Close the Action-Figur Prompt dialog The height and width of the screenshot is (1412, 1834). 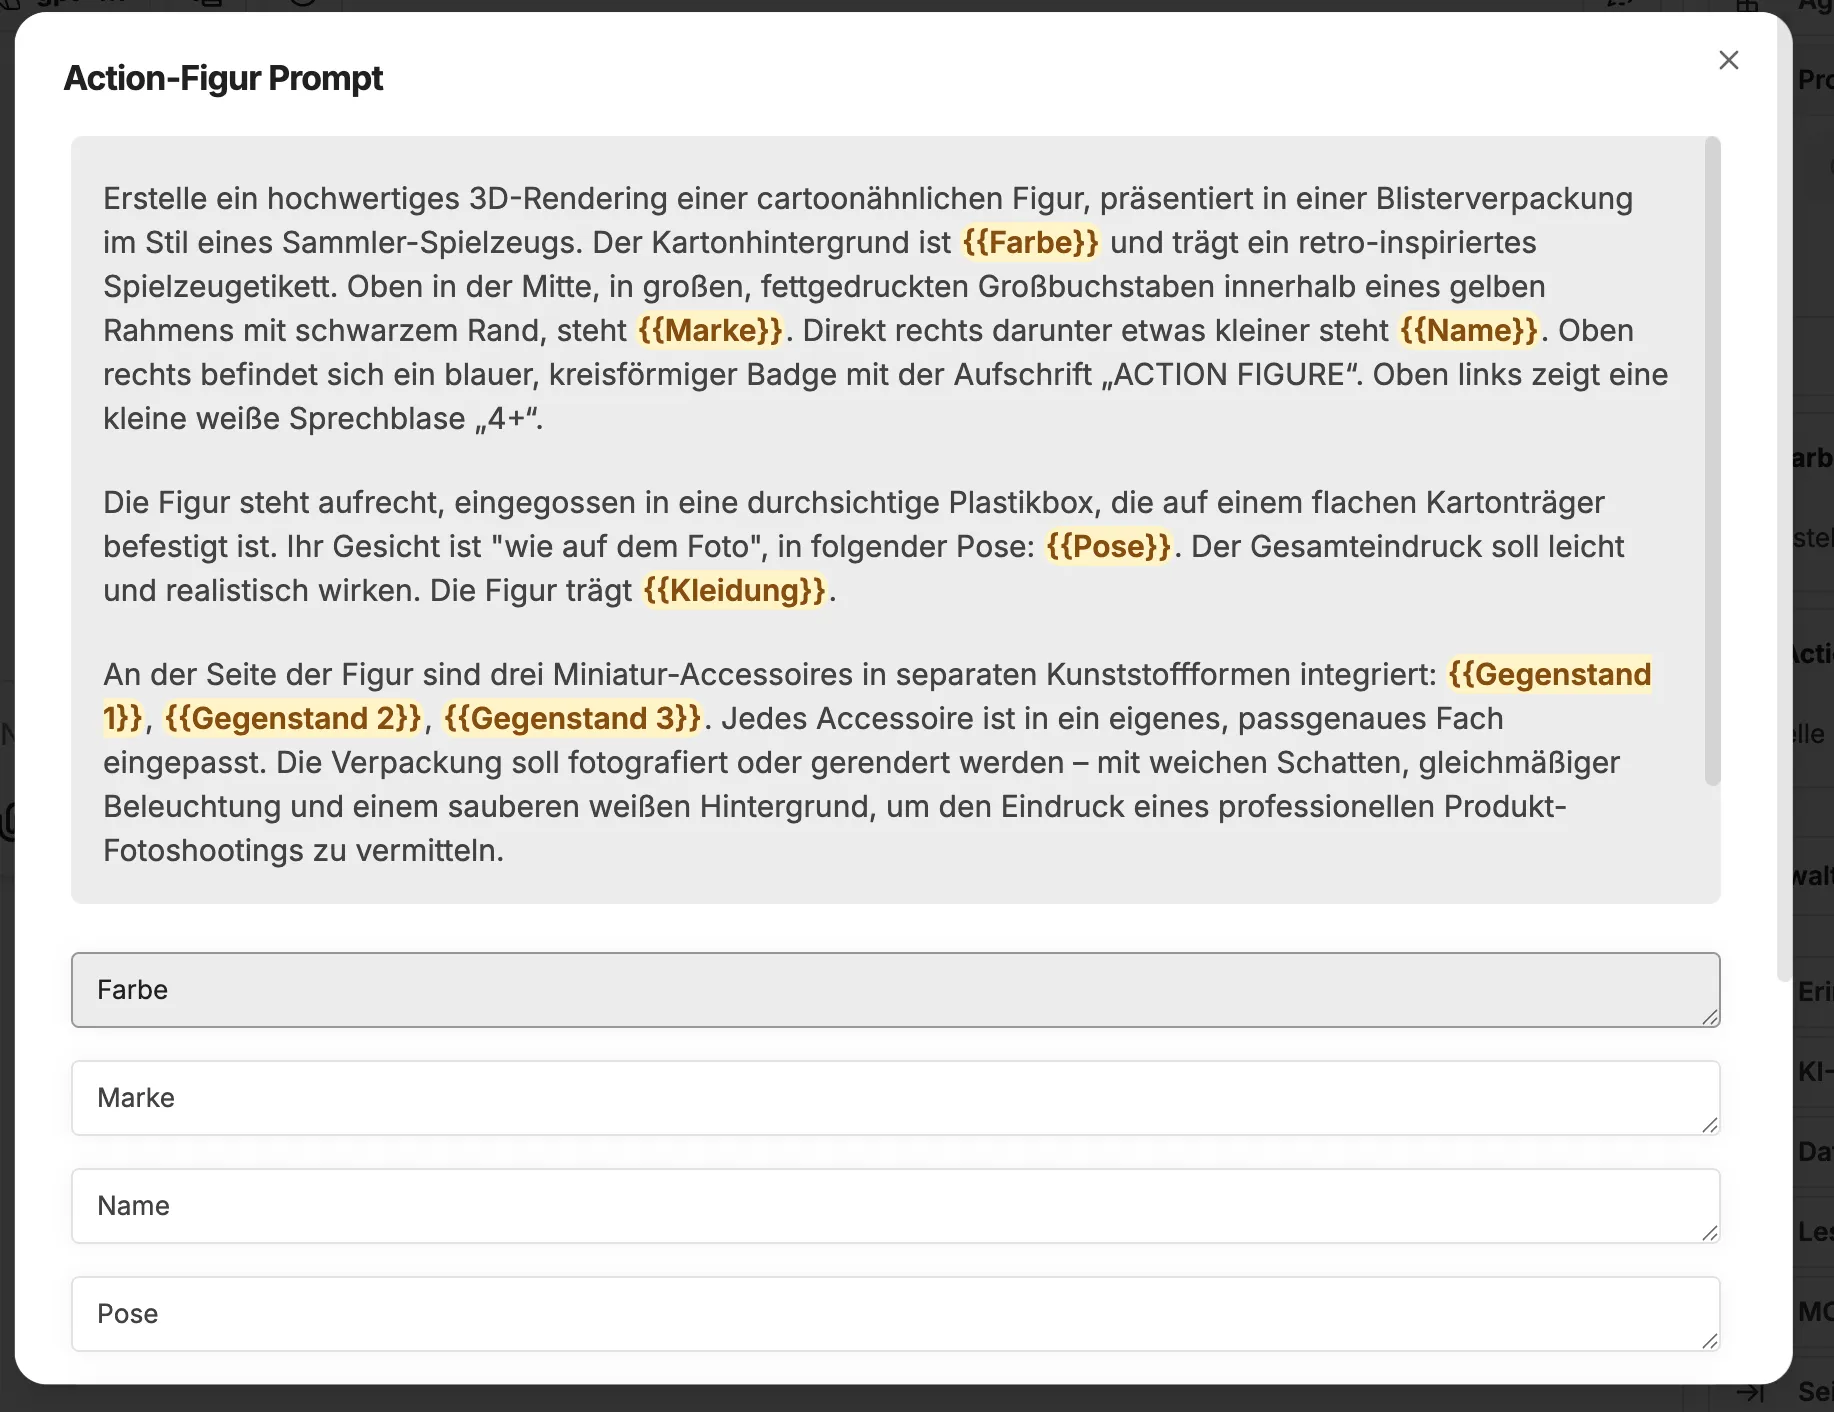click(x=1728, y=60)
